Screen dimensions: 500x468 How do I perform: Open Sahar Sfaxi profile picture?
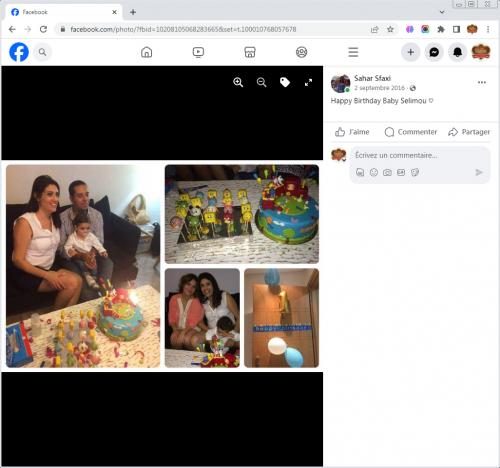pos(340,83)
